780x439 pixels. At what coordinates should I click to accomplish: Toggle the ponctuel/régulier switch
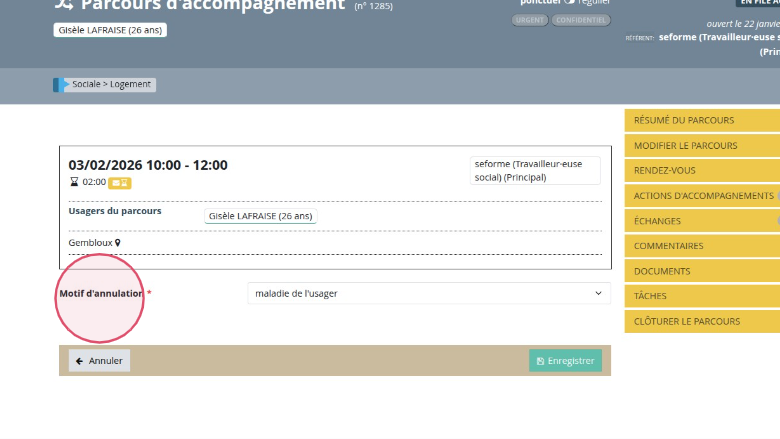click(x=569, y=3)
